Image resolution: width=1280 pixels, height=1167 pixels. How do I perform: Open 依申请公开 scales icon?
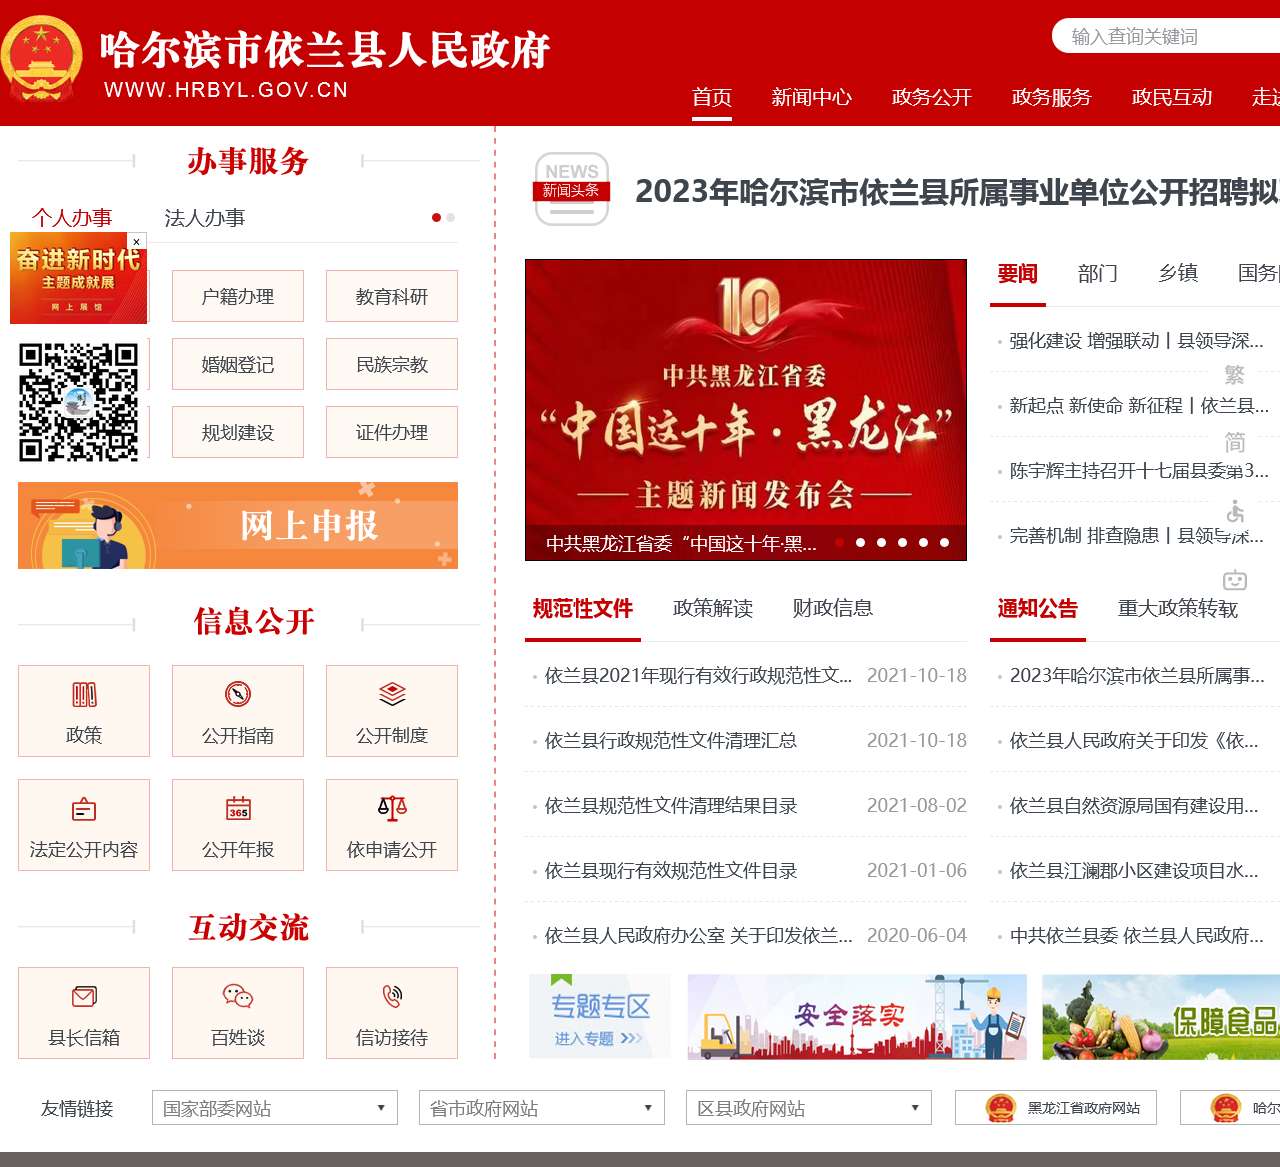tap(391, 808)
